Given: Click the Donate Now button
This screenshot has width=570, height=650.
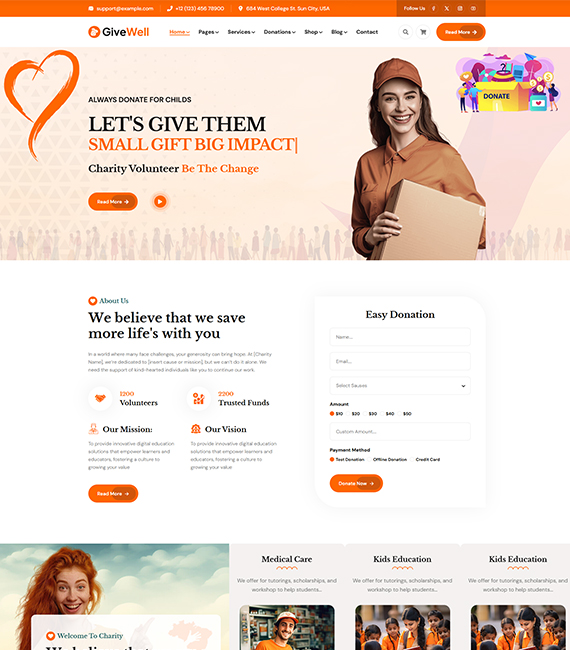Looking at the screenshot, I should click(x=356, y=483).
